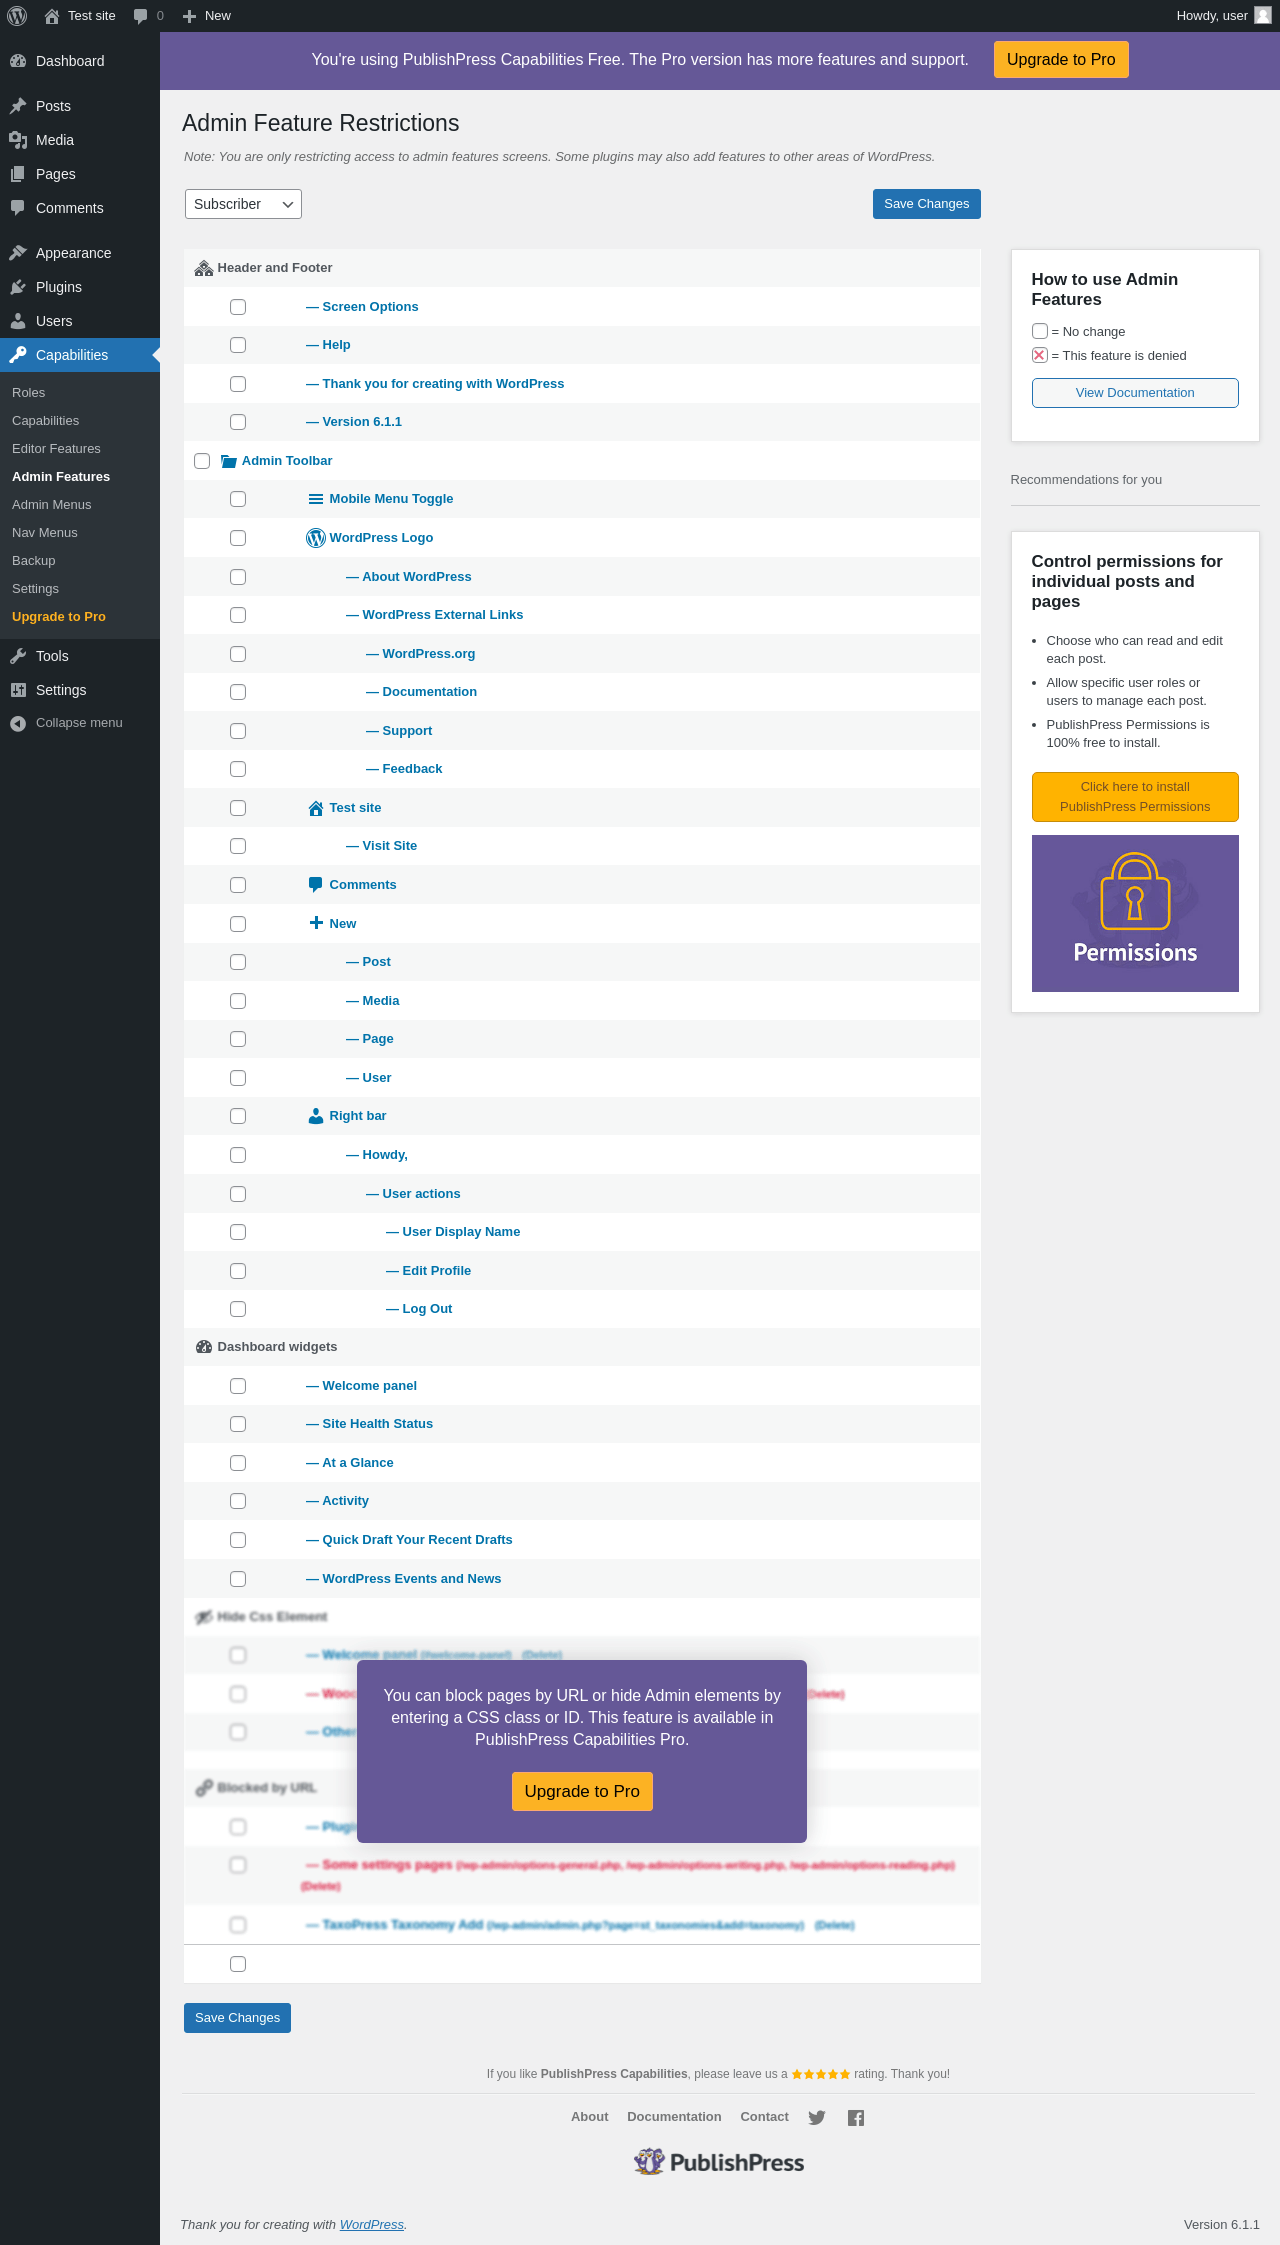Click Upgrade to Pro in sidebar submenu
This screenshot has width=1280, height=2245.
[59, 617]
